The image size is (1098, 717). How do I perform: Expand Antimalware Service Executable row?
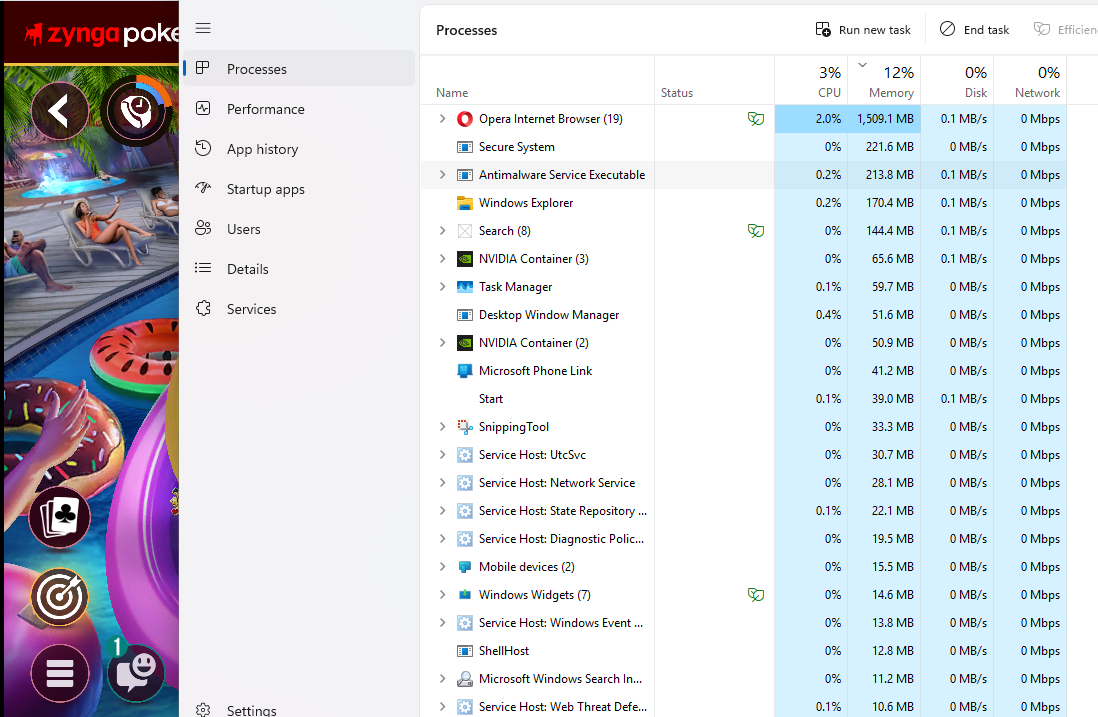click(x=442, y=174)
